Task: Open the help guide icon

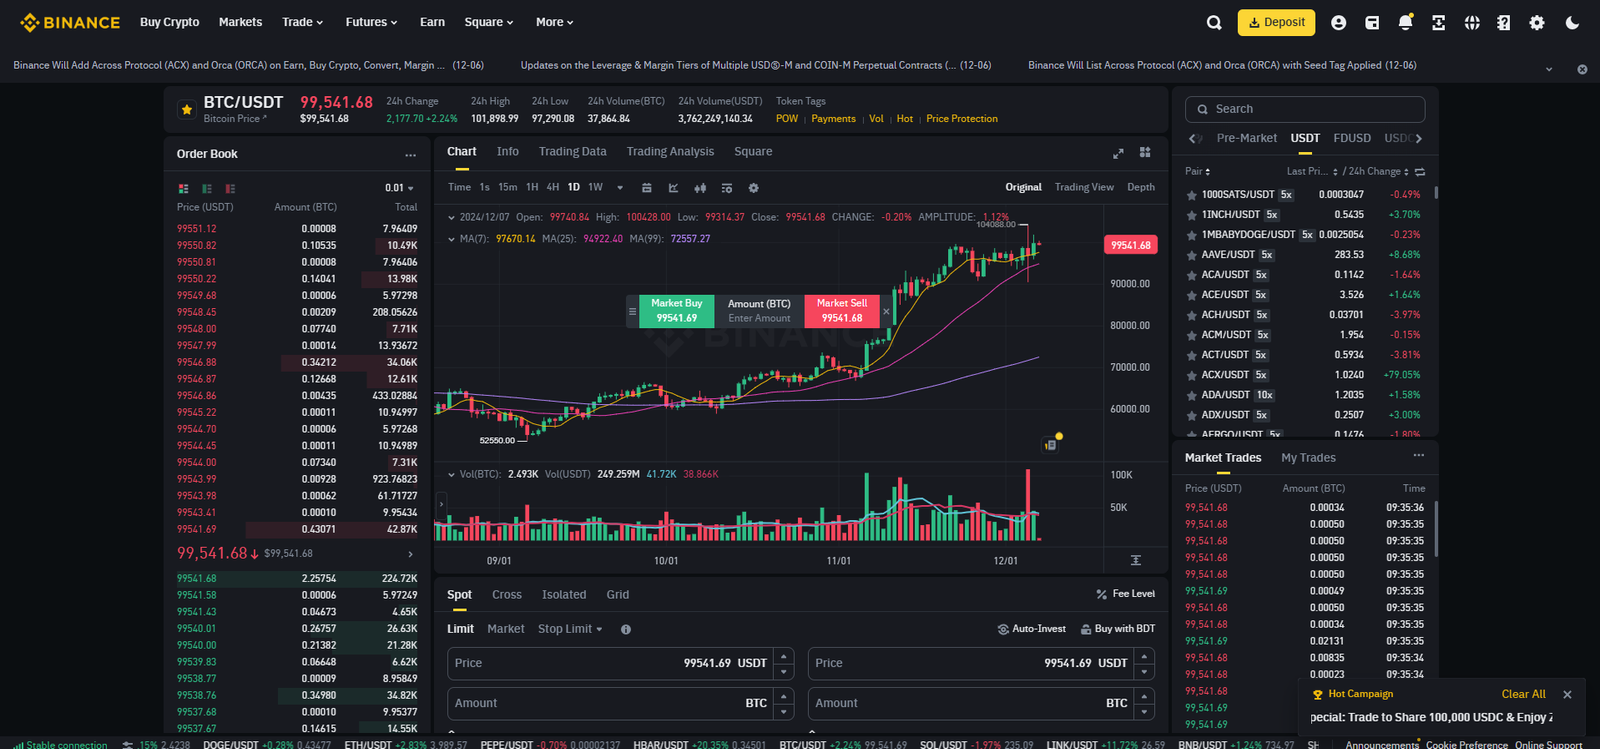Action: (x=1504, y=22)
